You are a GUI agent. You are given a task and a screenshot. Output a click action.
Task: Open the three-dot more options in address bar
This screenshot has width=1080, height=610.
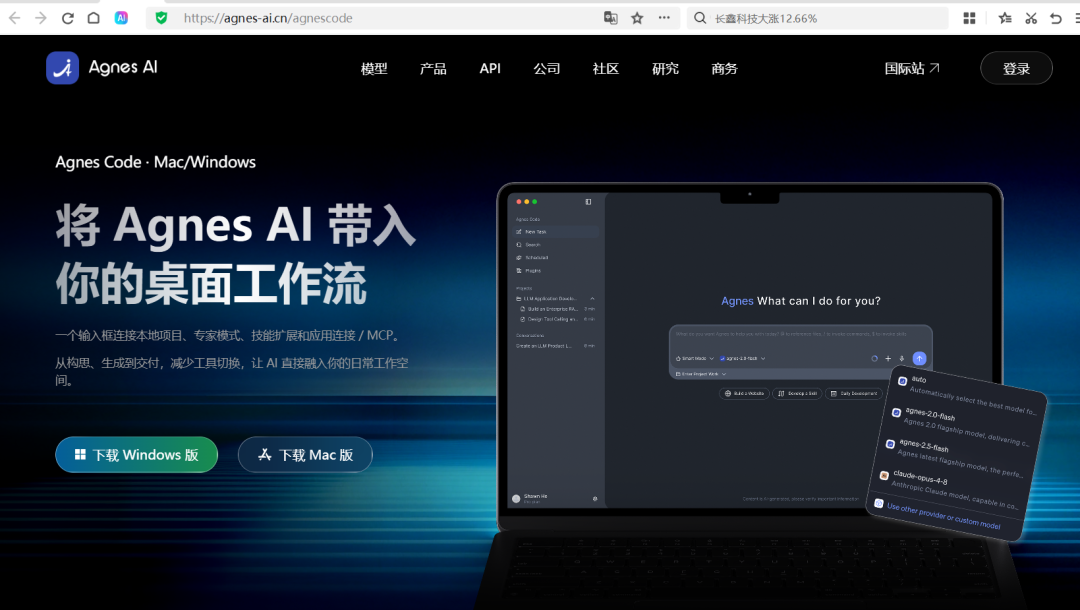tap(664, 18)
